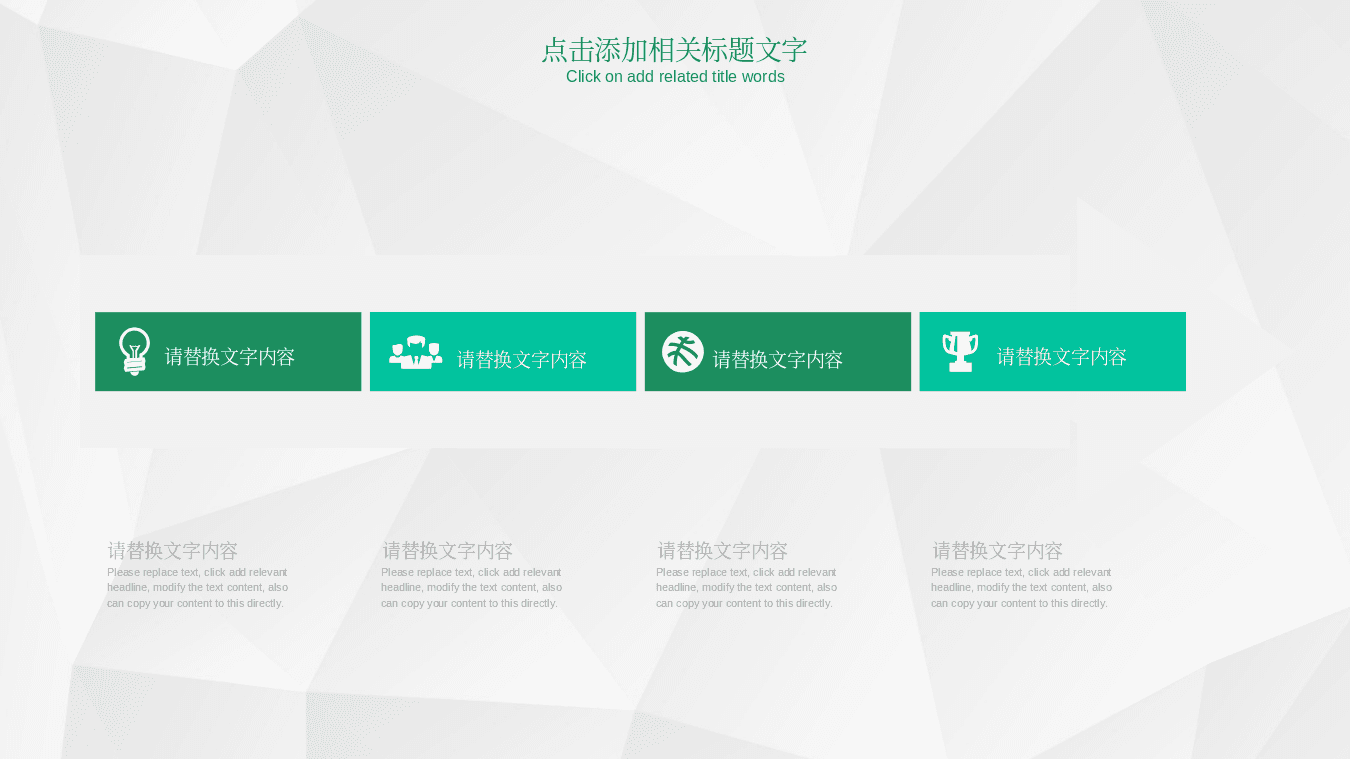
Task: Select the fourth gray heading below the boxes
Action: (998, 551)
